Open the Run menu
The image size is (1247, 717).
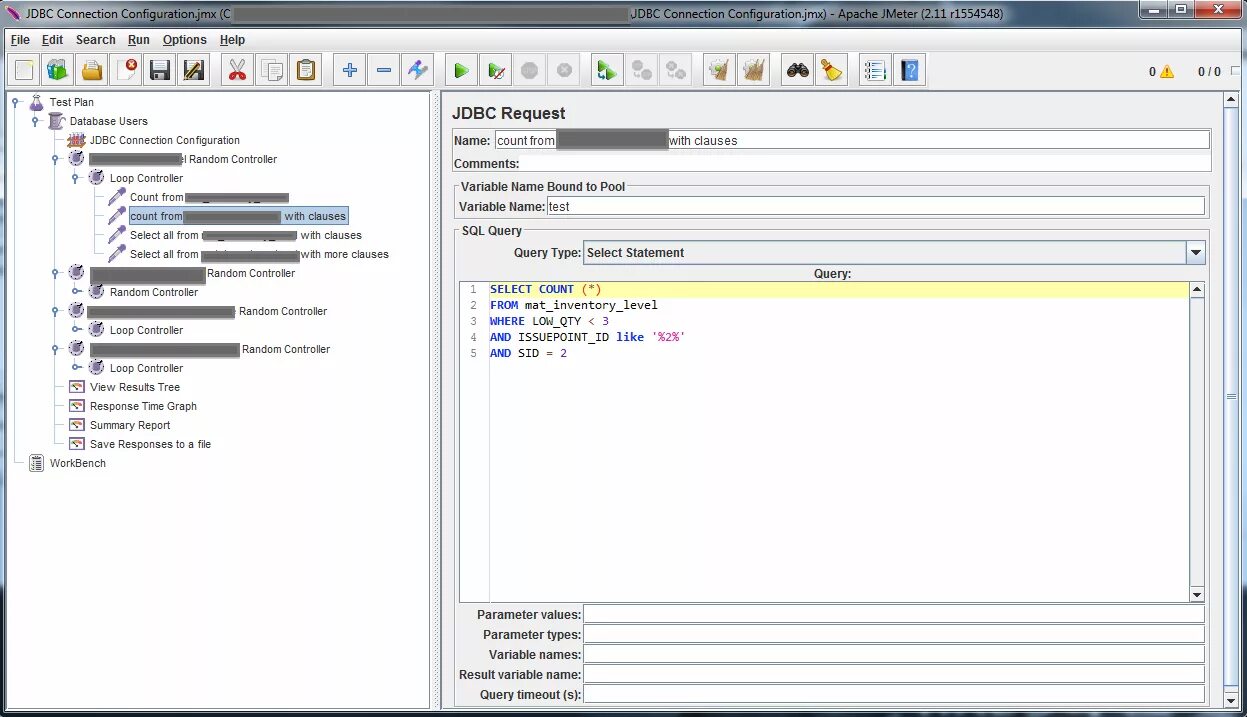[138, 40]
